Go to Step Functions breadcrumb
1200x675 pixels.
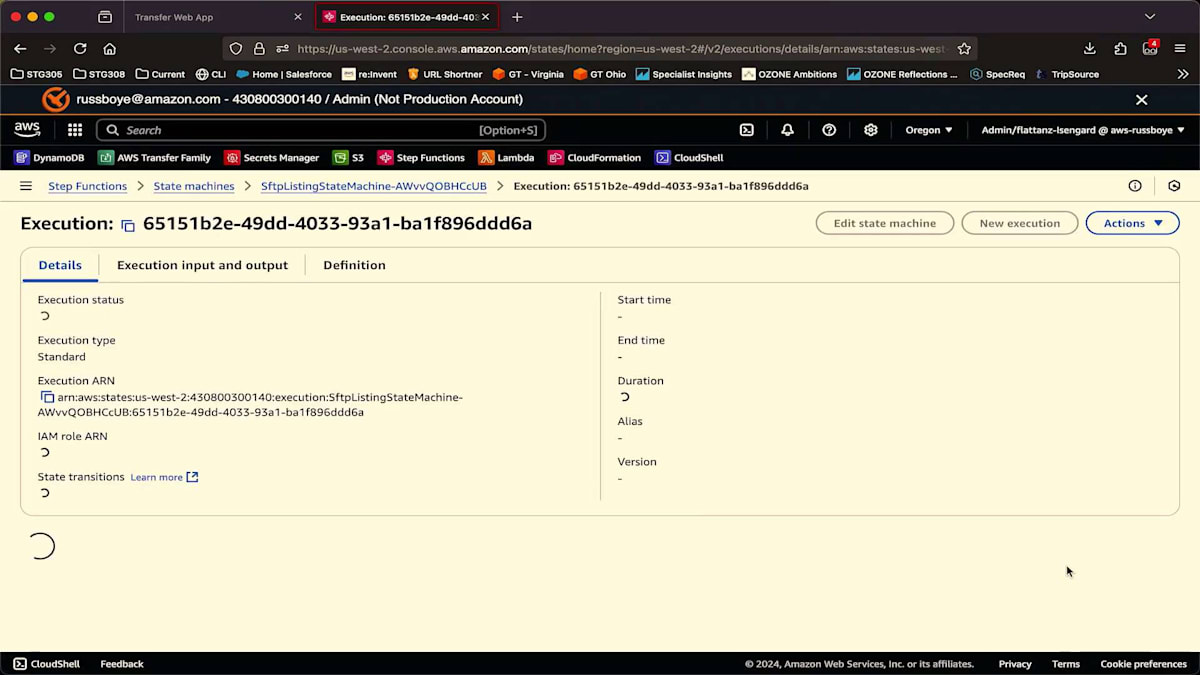[x=87, y=186]
